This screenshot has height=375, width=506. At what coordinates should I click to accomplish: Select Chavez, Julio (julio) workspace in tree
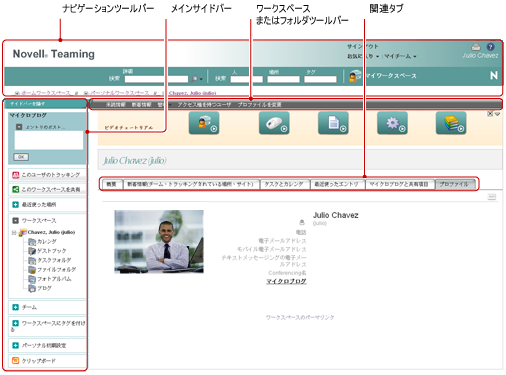(x=51, y=232)
